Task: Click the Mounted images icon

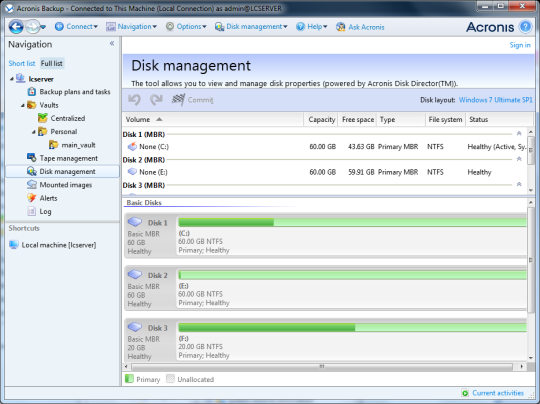Action: [x=31, y=185]
